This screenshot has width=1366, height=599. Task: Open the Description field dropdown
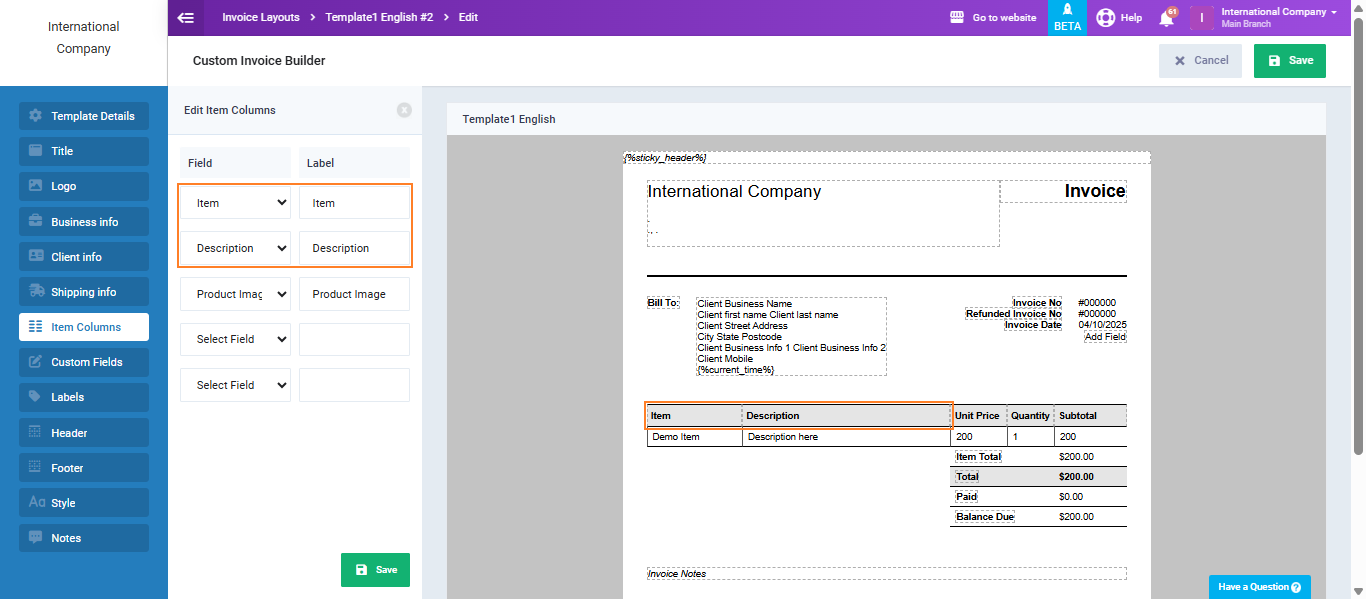(x=235, y=248)
